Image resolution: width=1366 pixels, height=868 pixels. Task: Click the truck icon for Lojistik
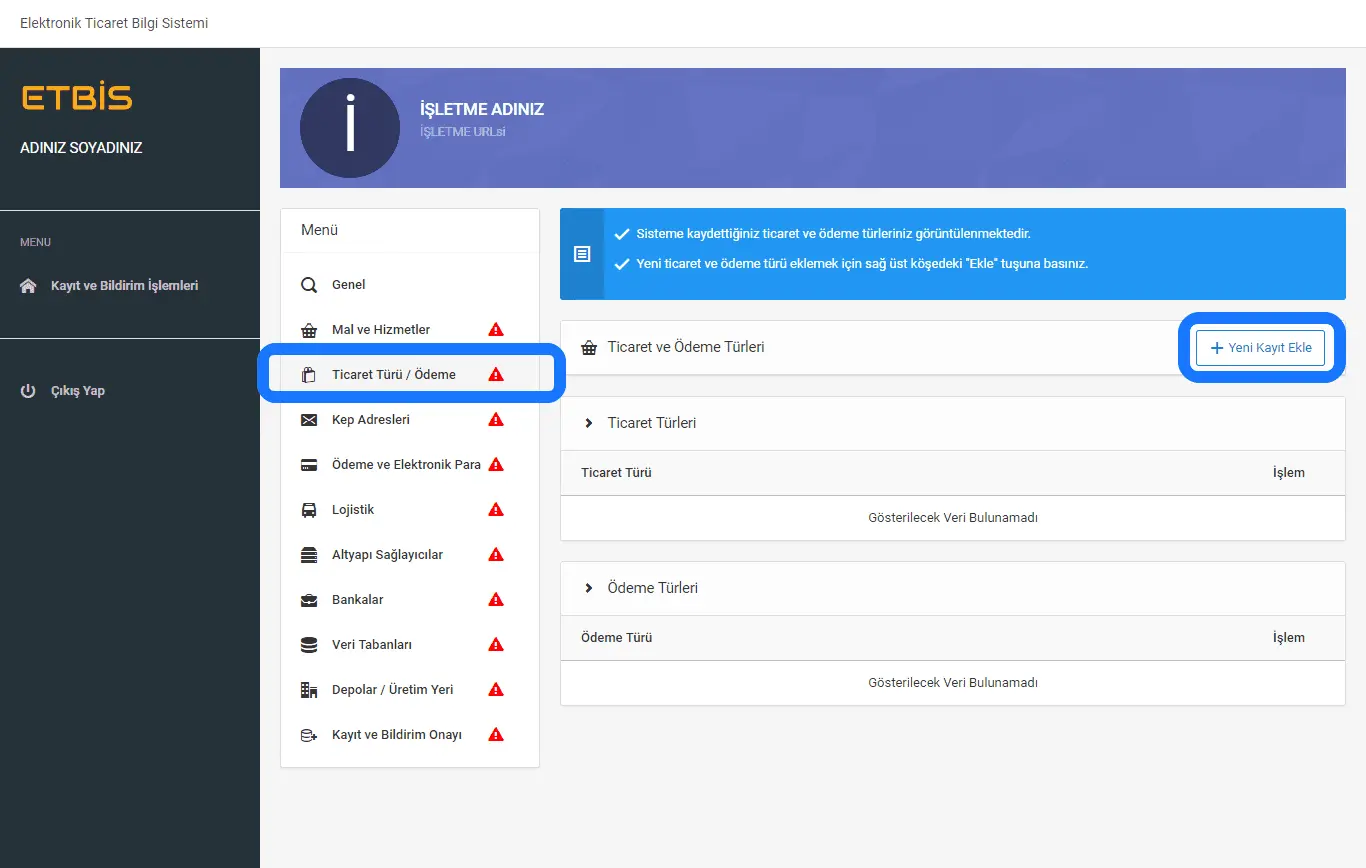pyautogui.click(x=309, y=510)
